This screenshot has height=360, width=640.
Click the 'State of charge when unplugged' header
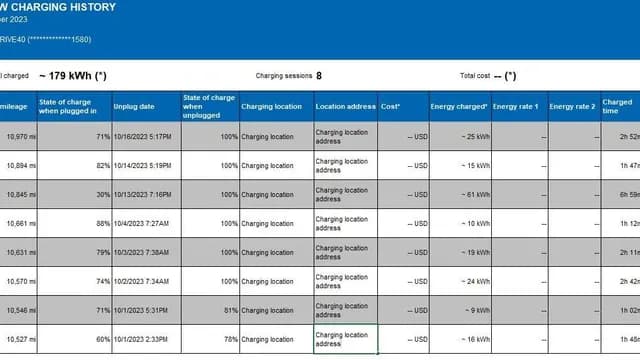pyautogui.click(x=211, y=107)
